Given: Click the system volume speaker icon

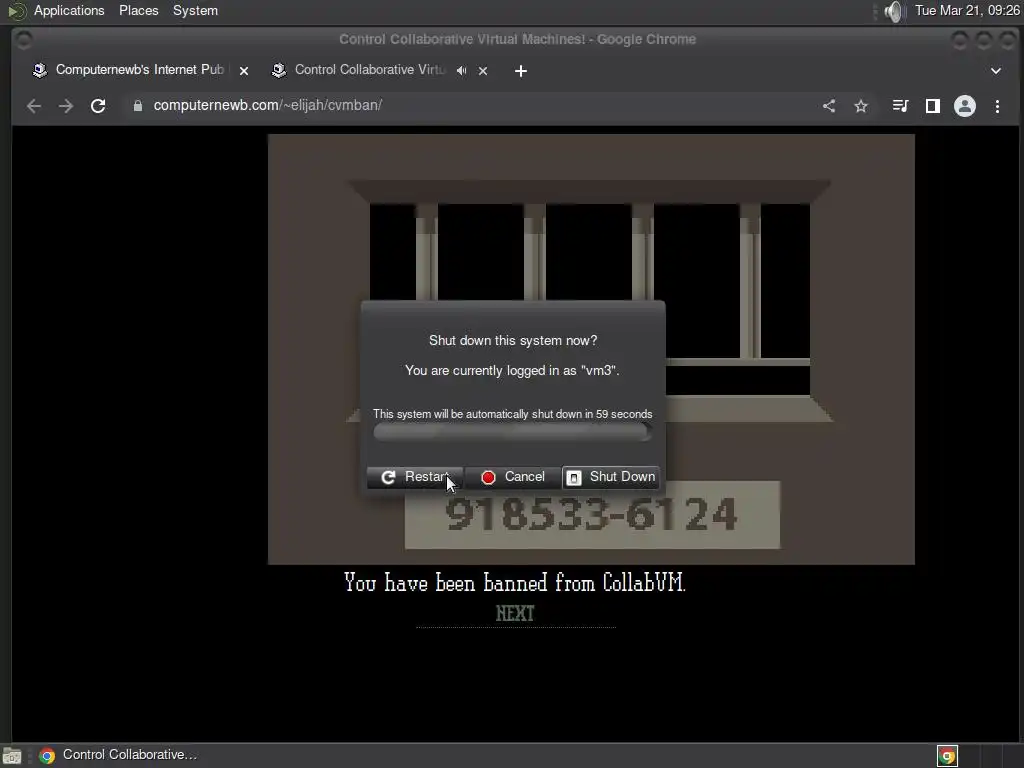Looking at the screenshot, I should tap(893, 11).
